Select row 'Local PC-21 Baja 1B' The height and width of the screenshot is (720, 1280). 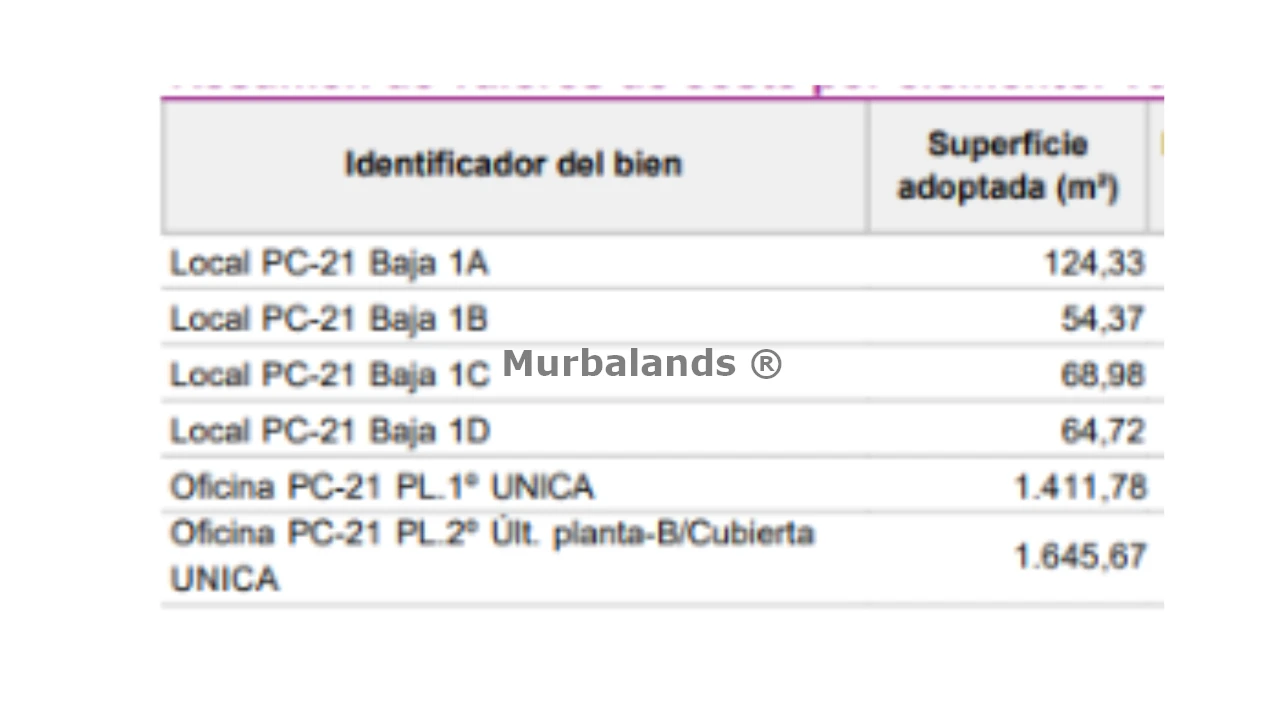(x=662, y=318)
